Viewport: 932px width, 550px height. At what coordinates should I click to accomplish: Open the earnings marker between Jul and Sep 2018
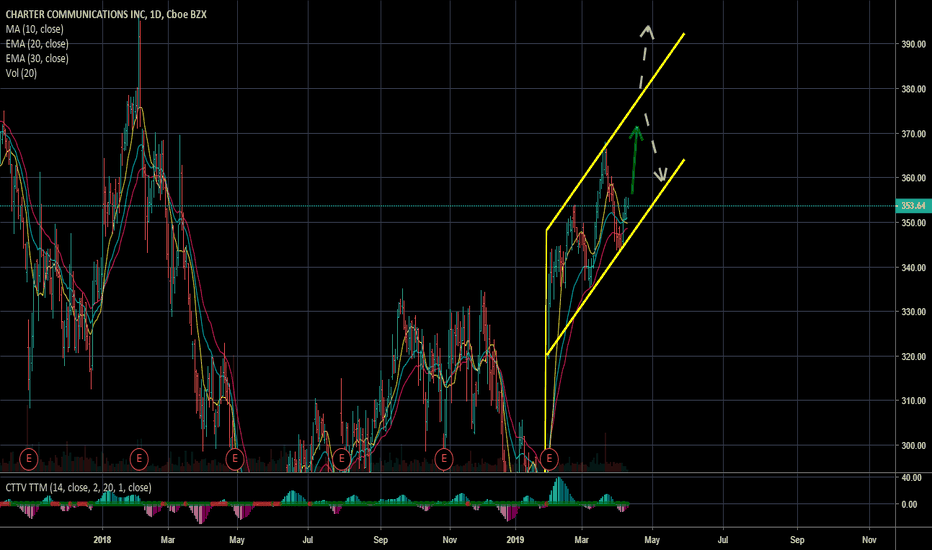341,458
